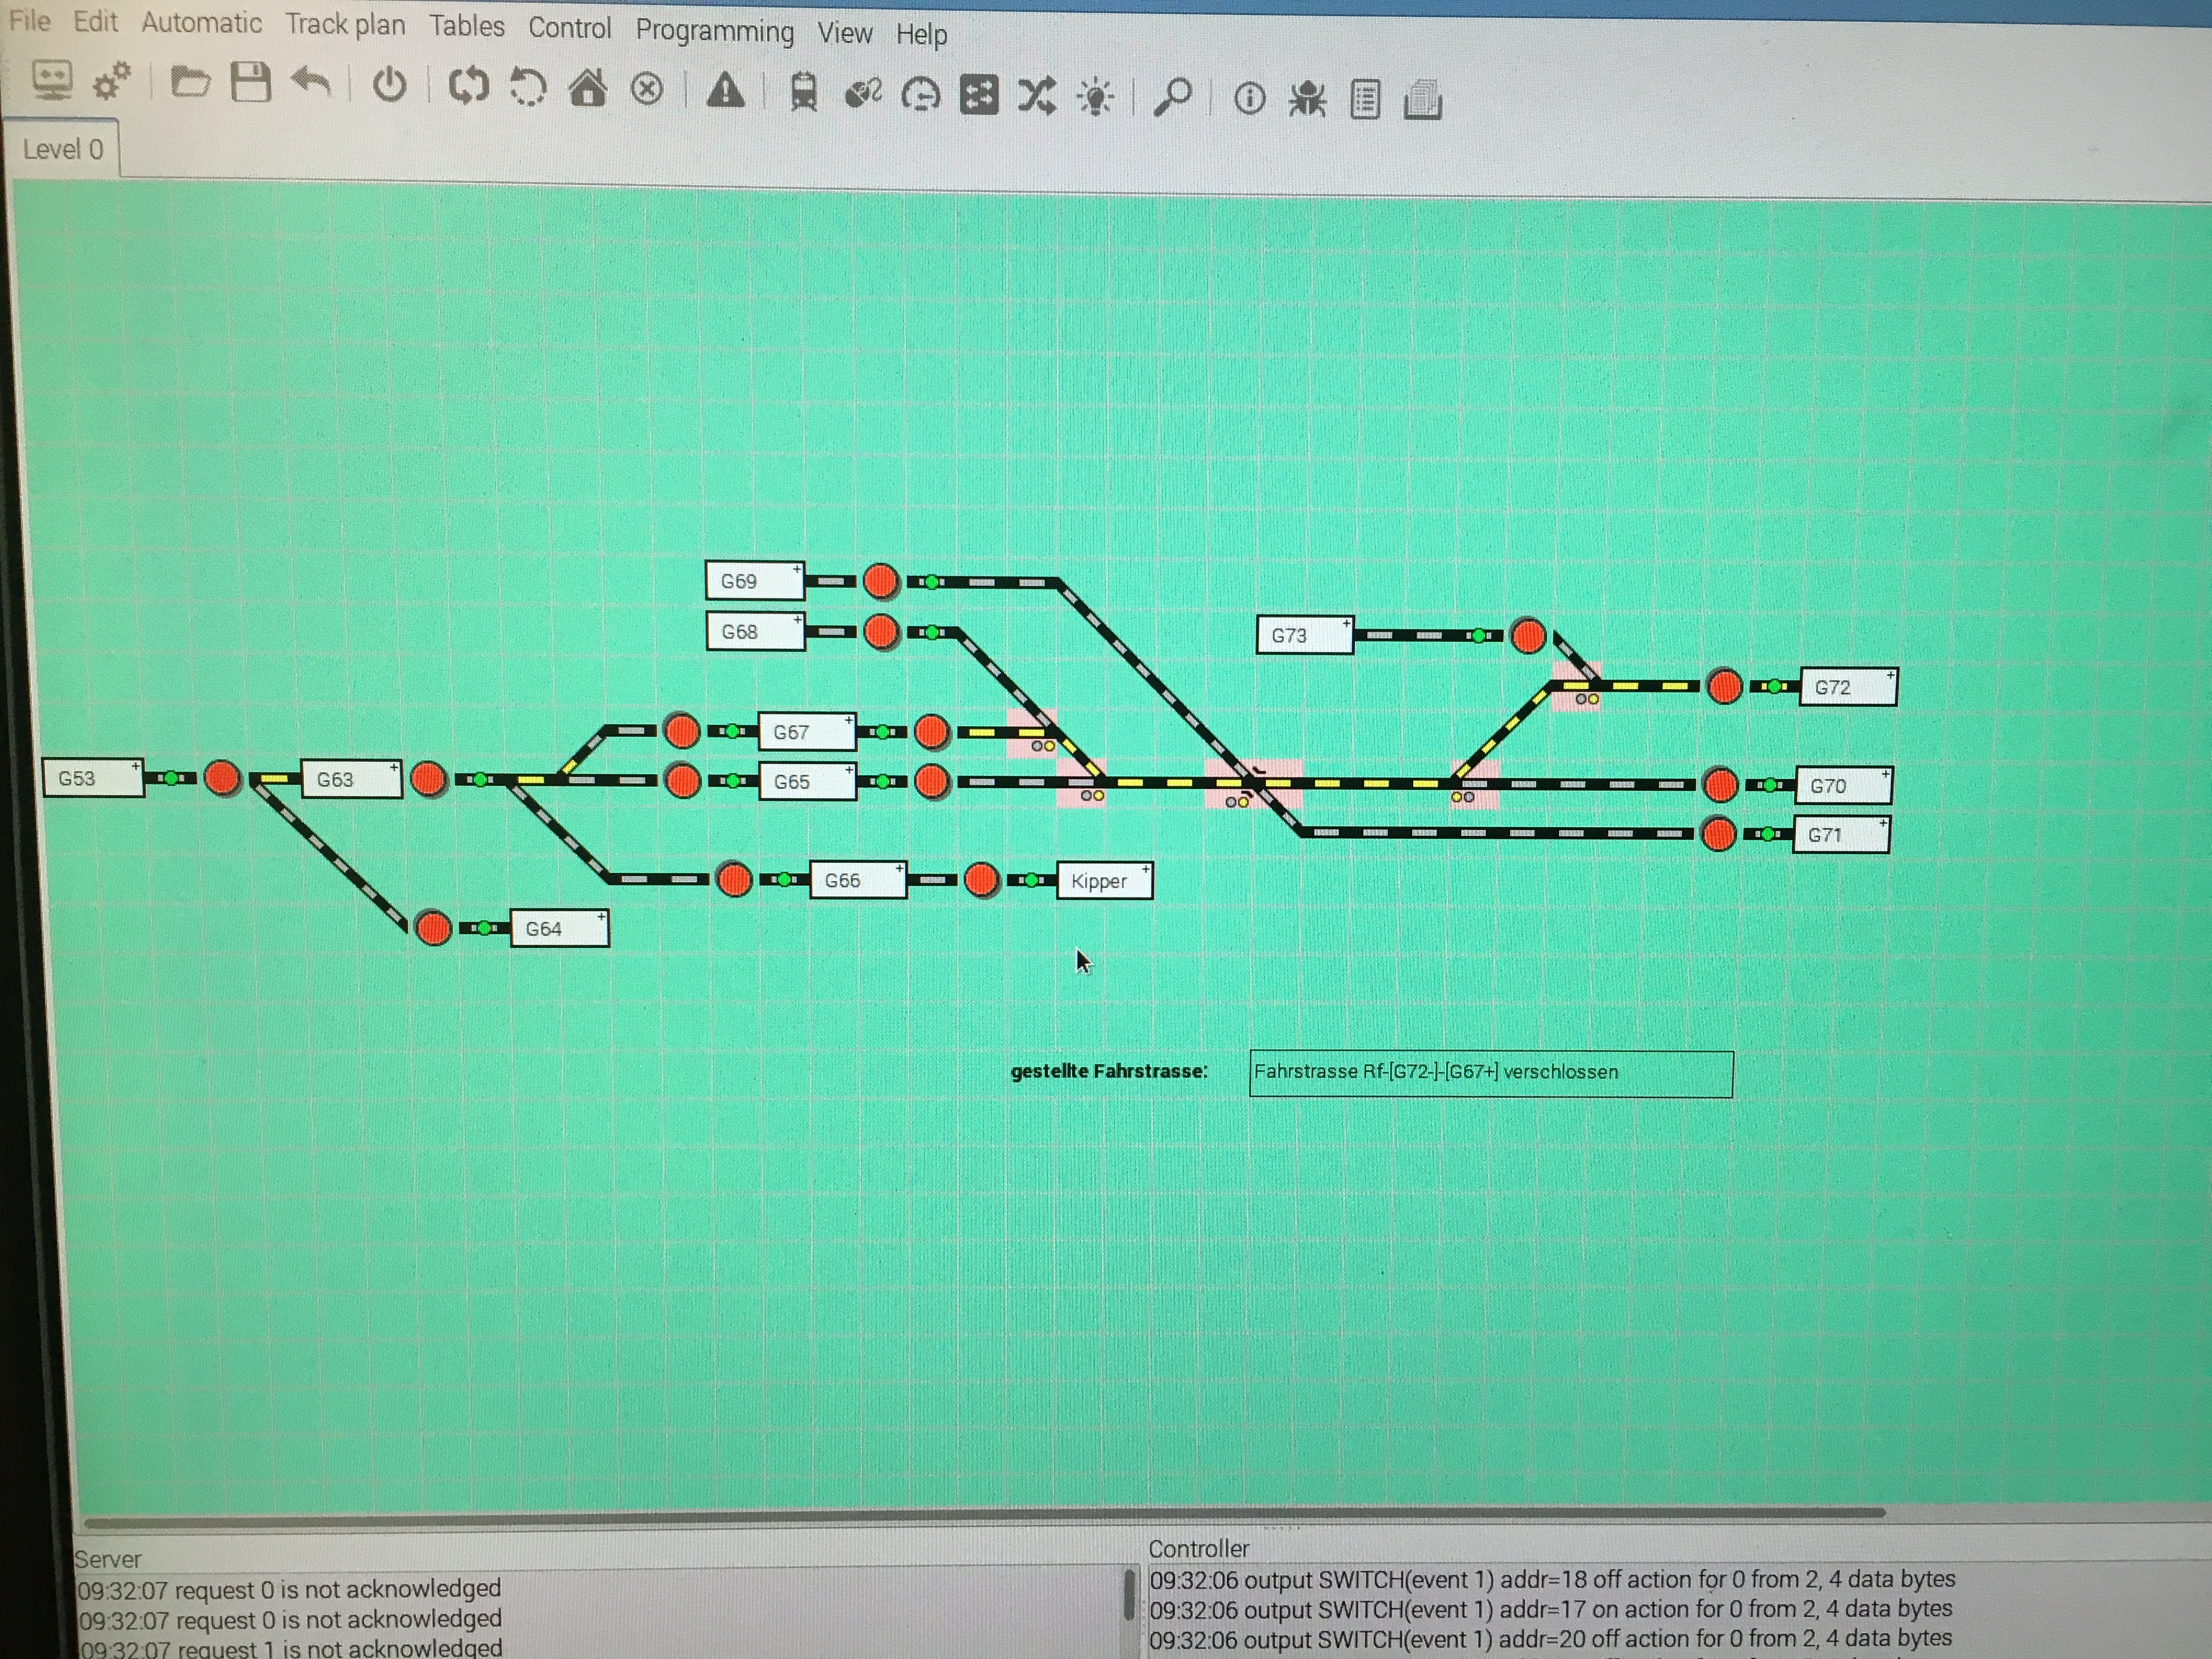
Task: Open the Programming menu
Action: pos(714,31)
